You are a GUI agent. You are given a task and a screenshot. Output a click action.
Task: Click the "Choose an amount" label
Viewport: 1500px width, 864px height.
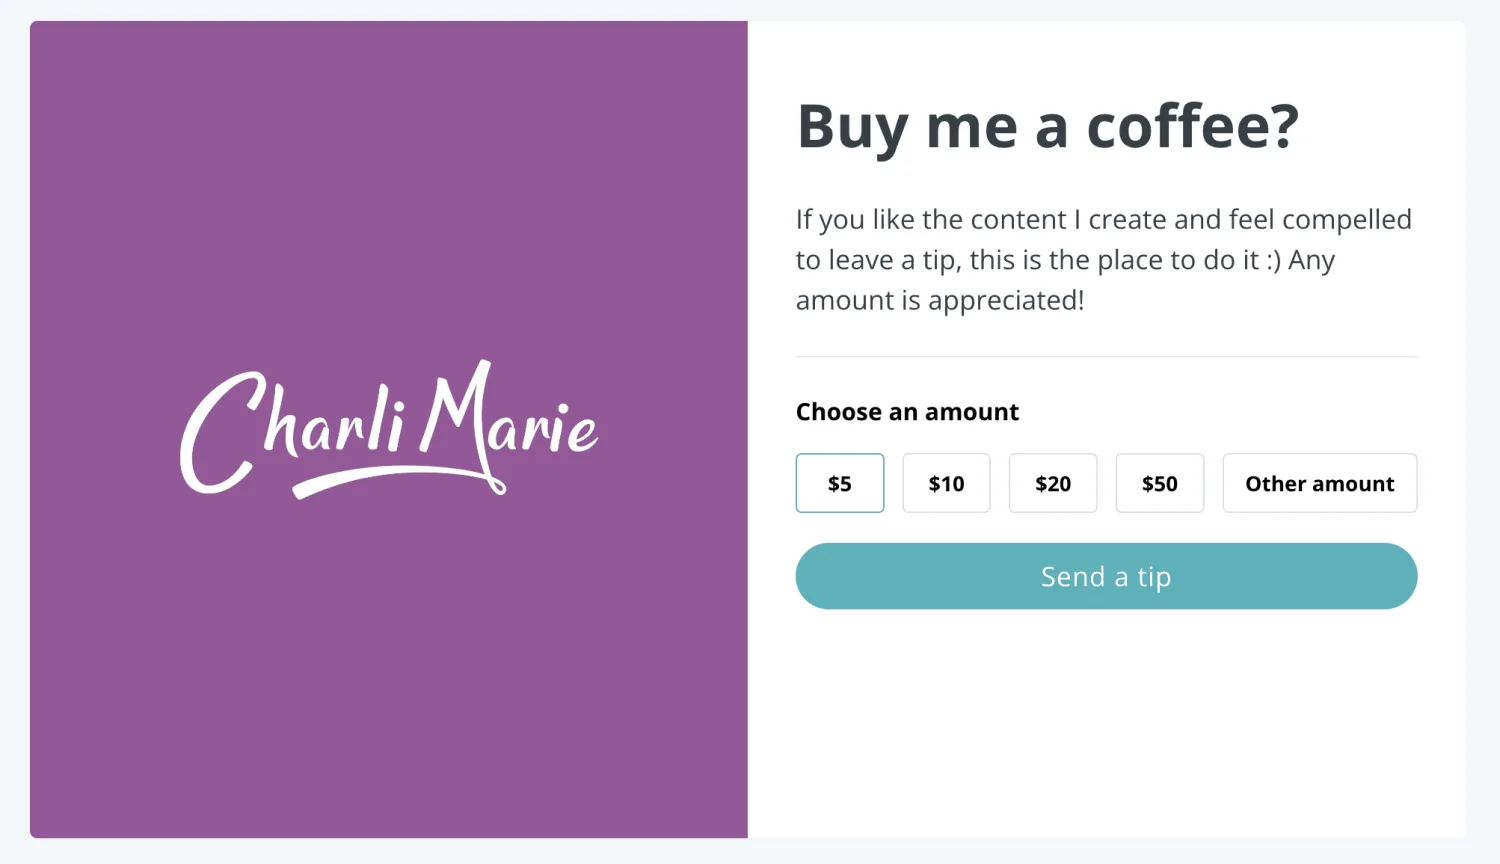tap(907, 412)
